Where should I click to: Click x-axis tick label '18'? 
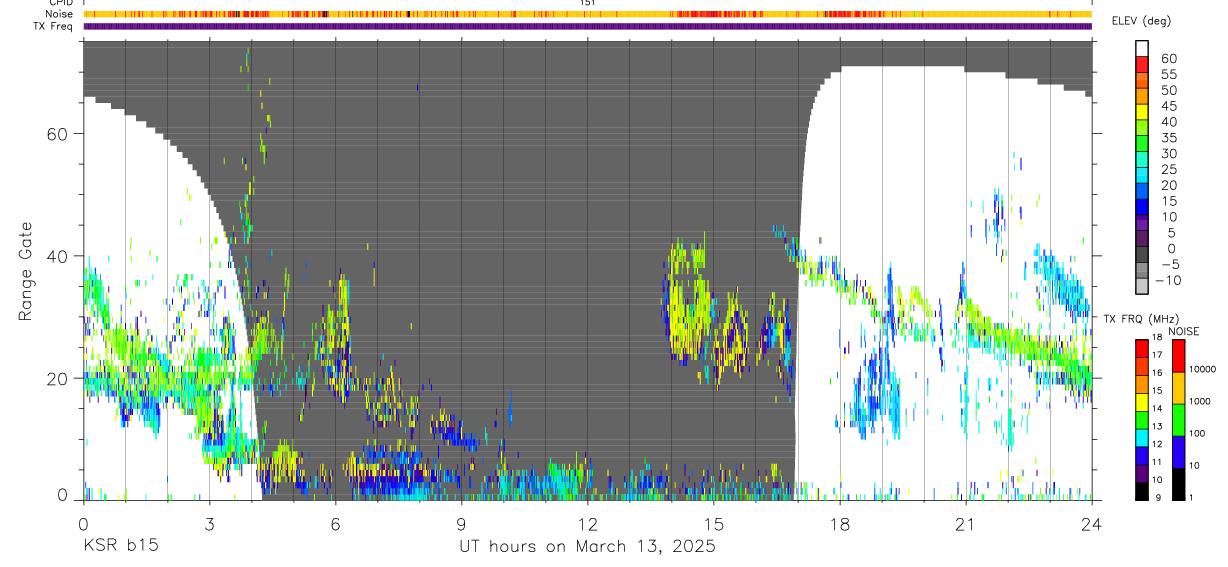point(839,524)
